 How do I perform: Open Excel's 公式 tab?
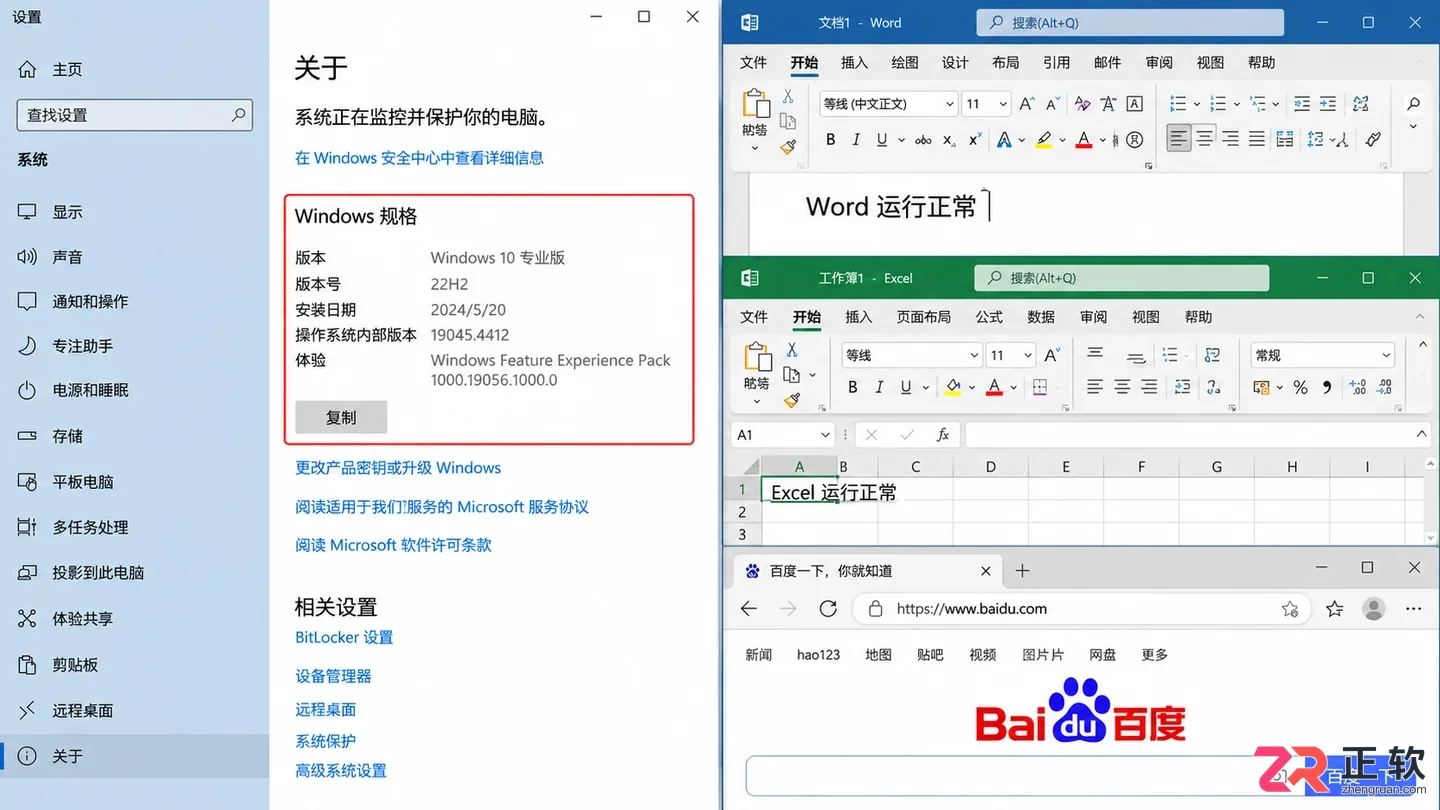pyautogui.click(x=989, y=317)
